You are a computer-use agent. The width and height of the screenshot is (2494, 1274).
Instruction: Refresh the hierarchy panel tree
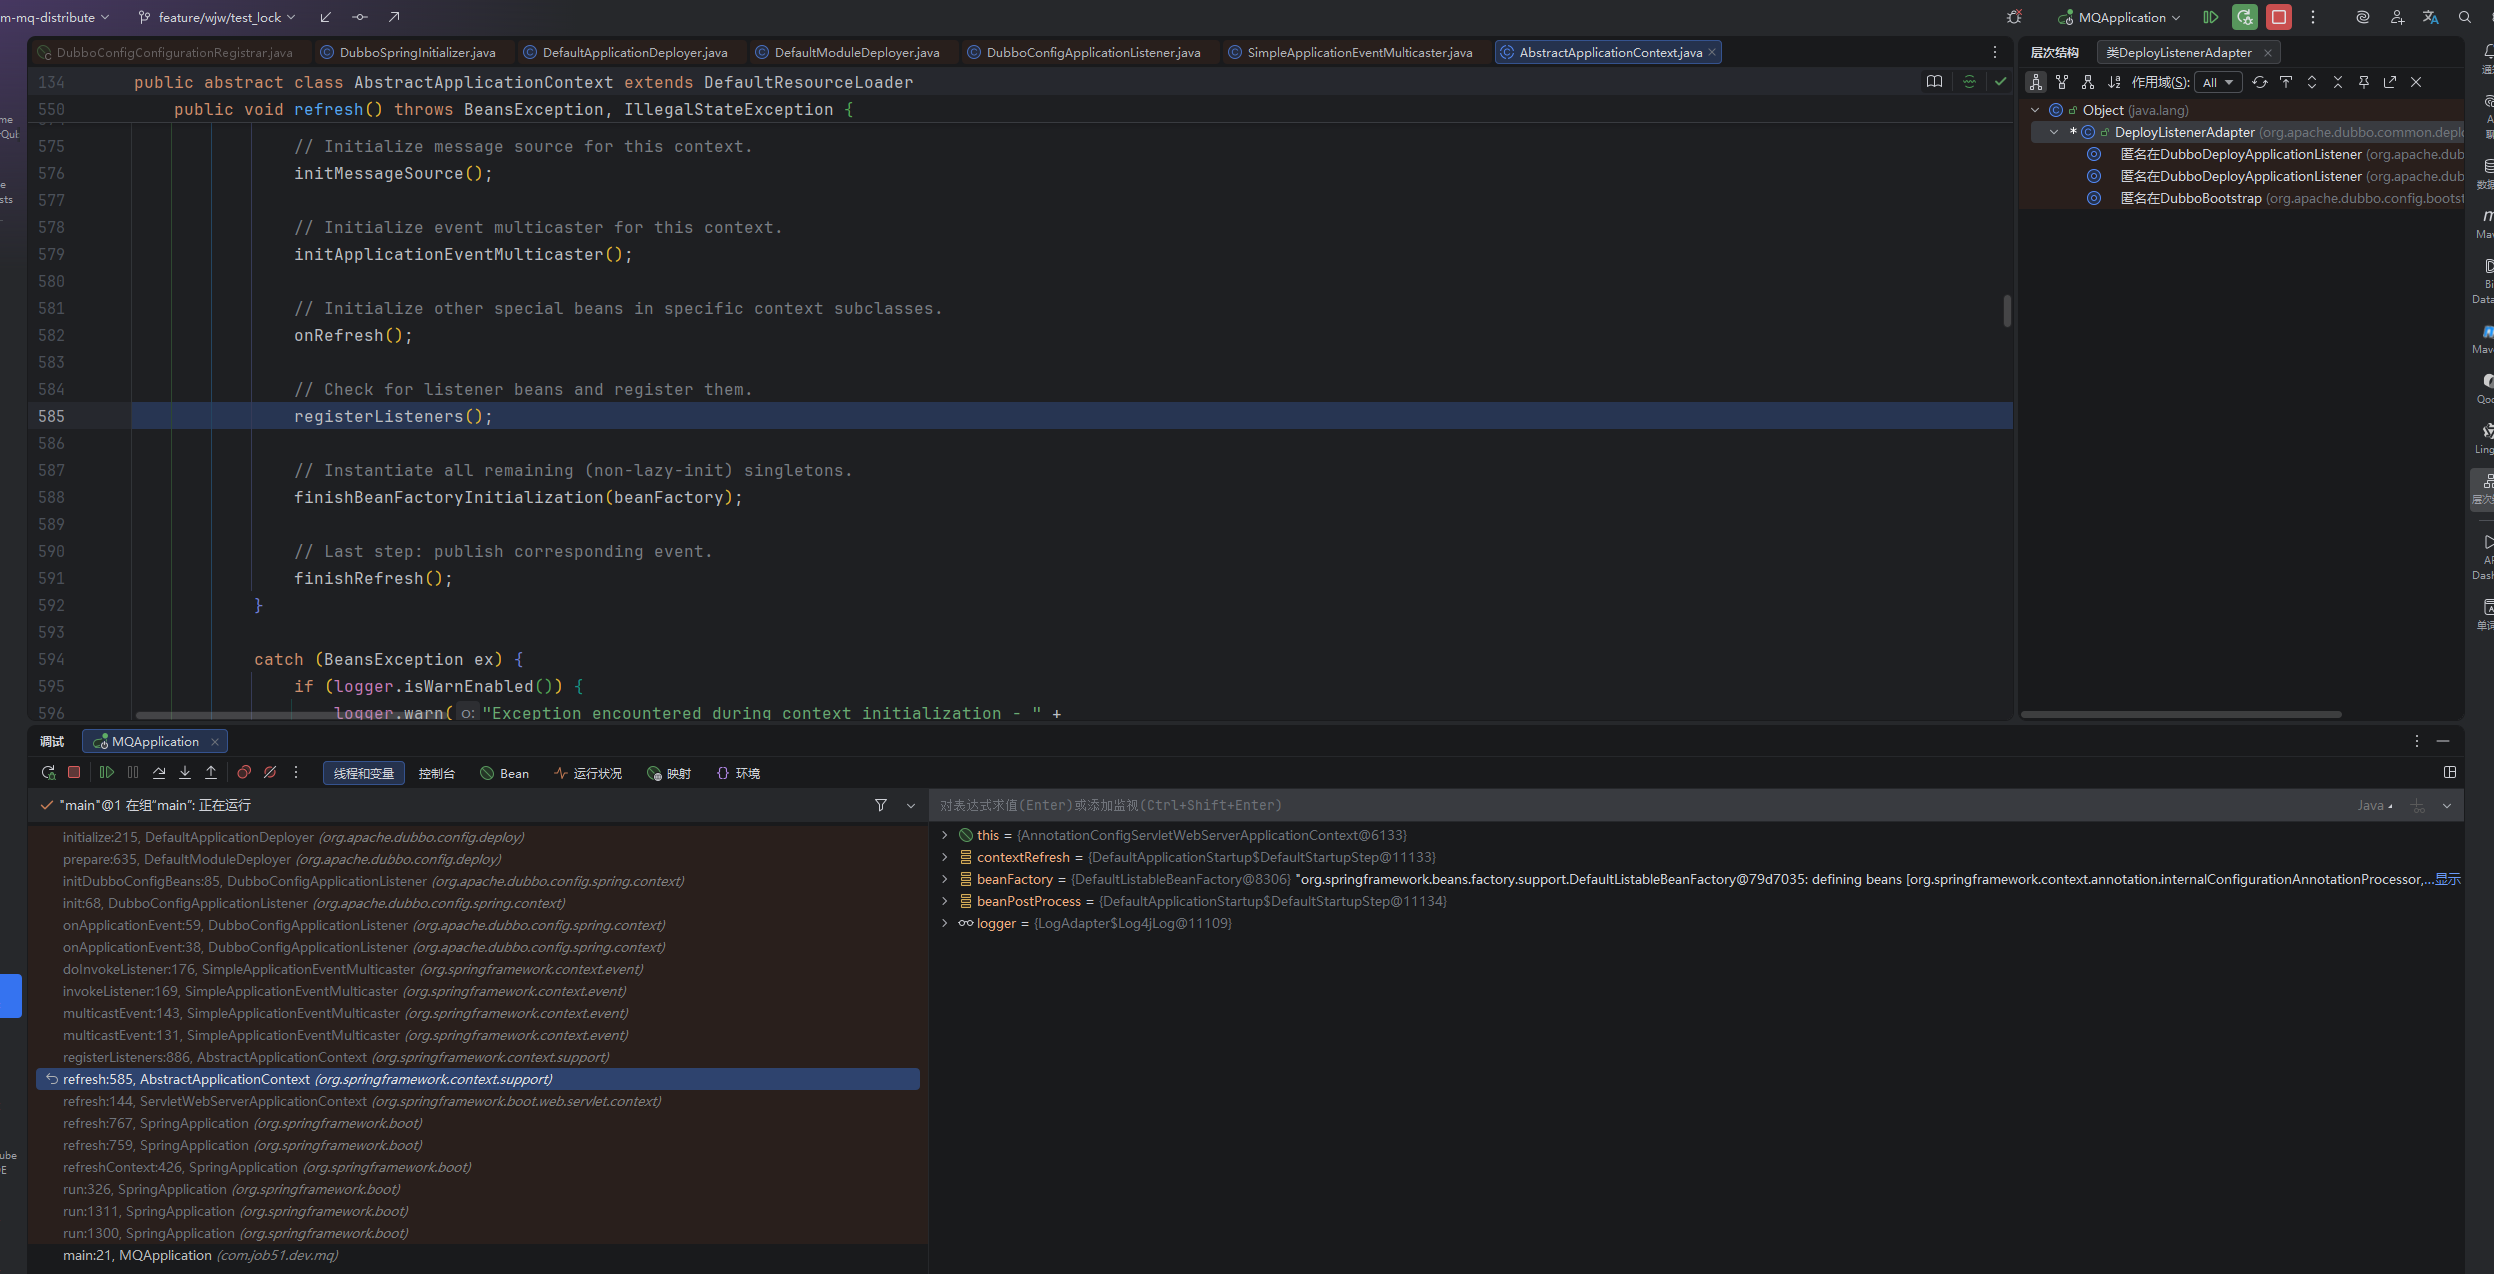point(2260,82)
